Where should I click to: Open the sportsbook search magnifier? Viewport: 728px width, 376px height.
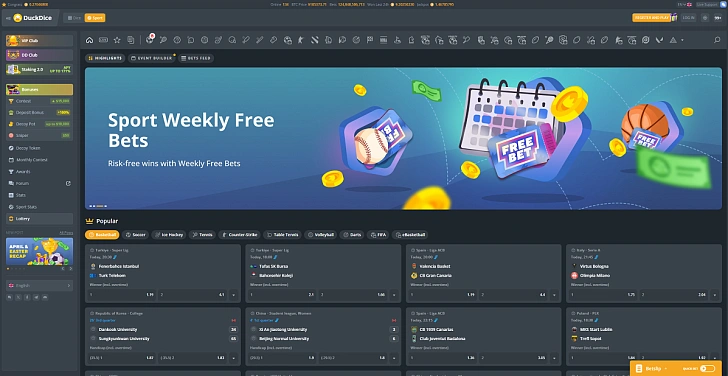(x=717, y=40)
